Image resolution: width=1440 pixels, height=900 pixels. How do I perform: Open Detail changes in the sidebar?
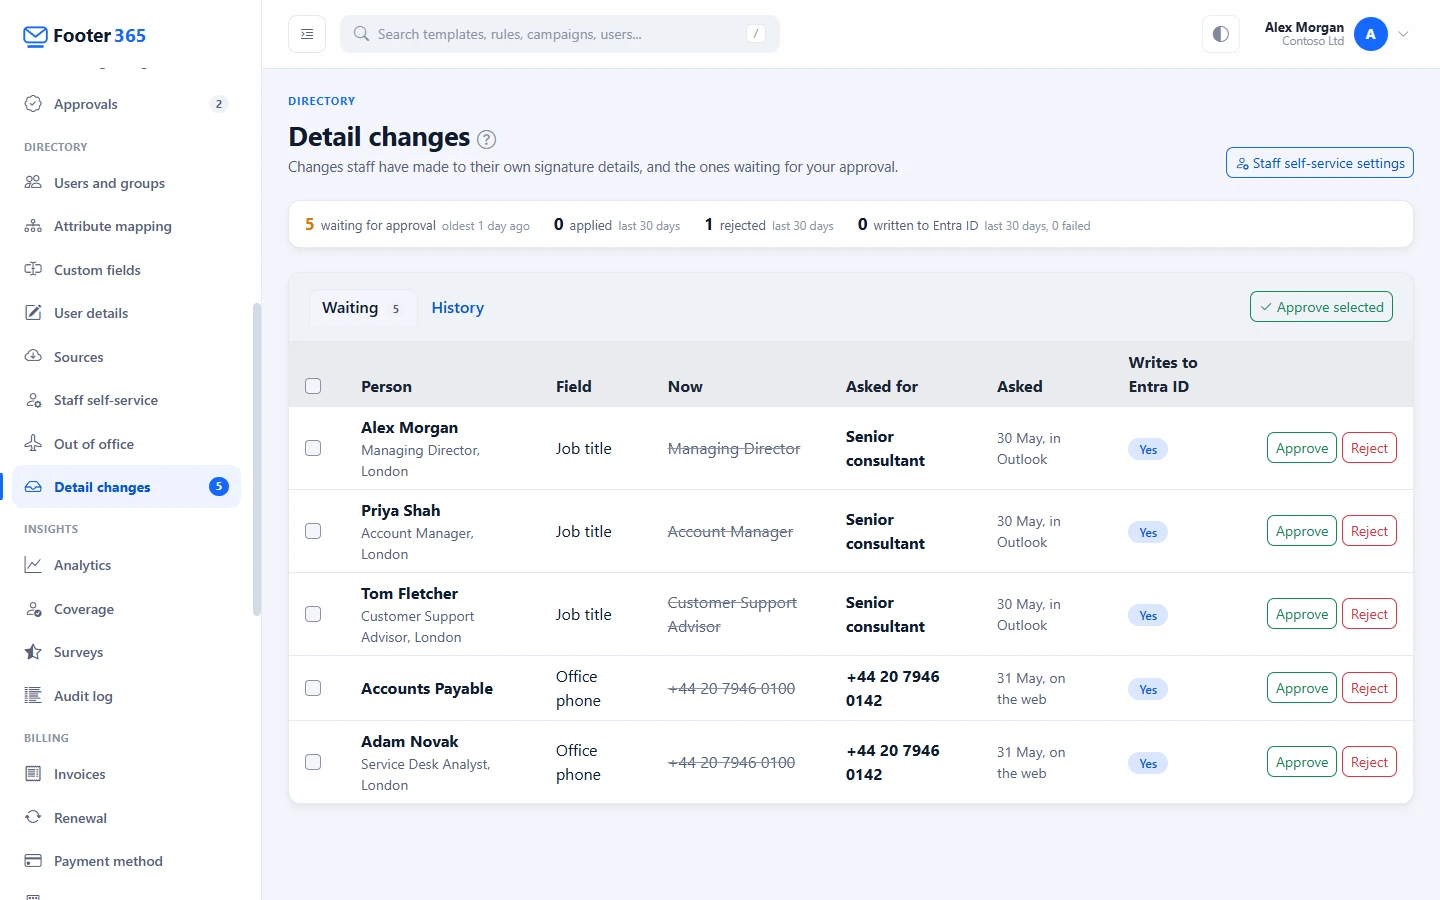point(127,487)
